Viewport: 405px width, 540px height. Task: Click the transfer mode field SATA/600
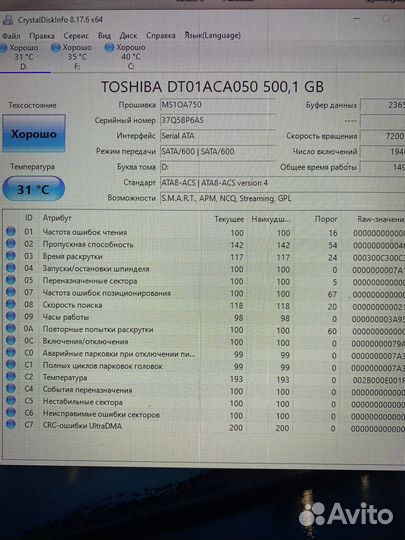(x=218, y=152)
